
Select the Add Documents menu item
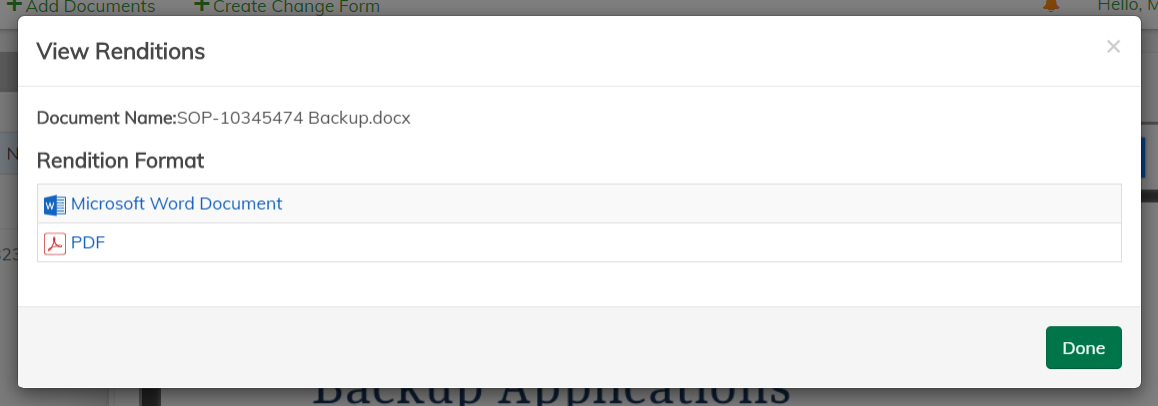click(90, 7)
